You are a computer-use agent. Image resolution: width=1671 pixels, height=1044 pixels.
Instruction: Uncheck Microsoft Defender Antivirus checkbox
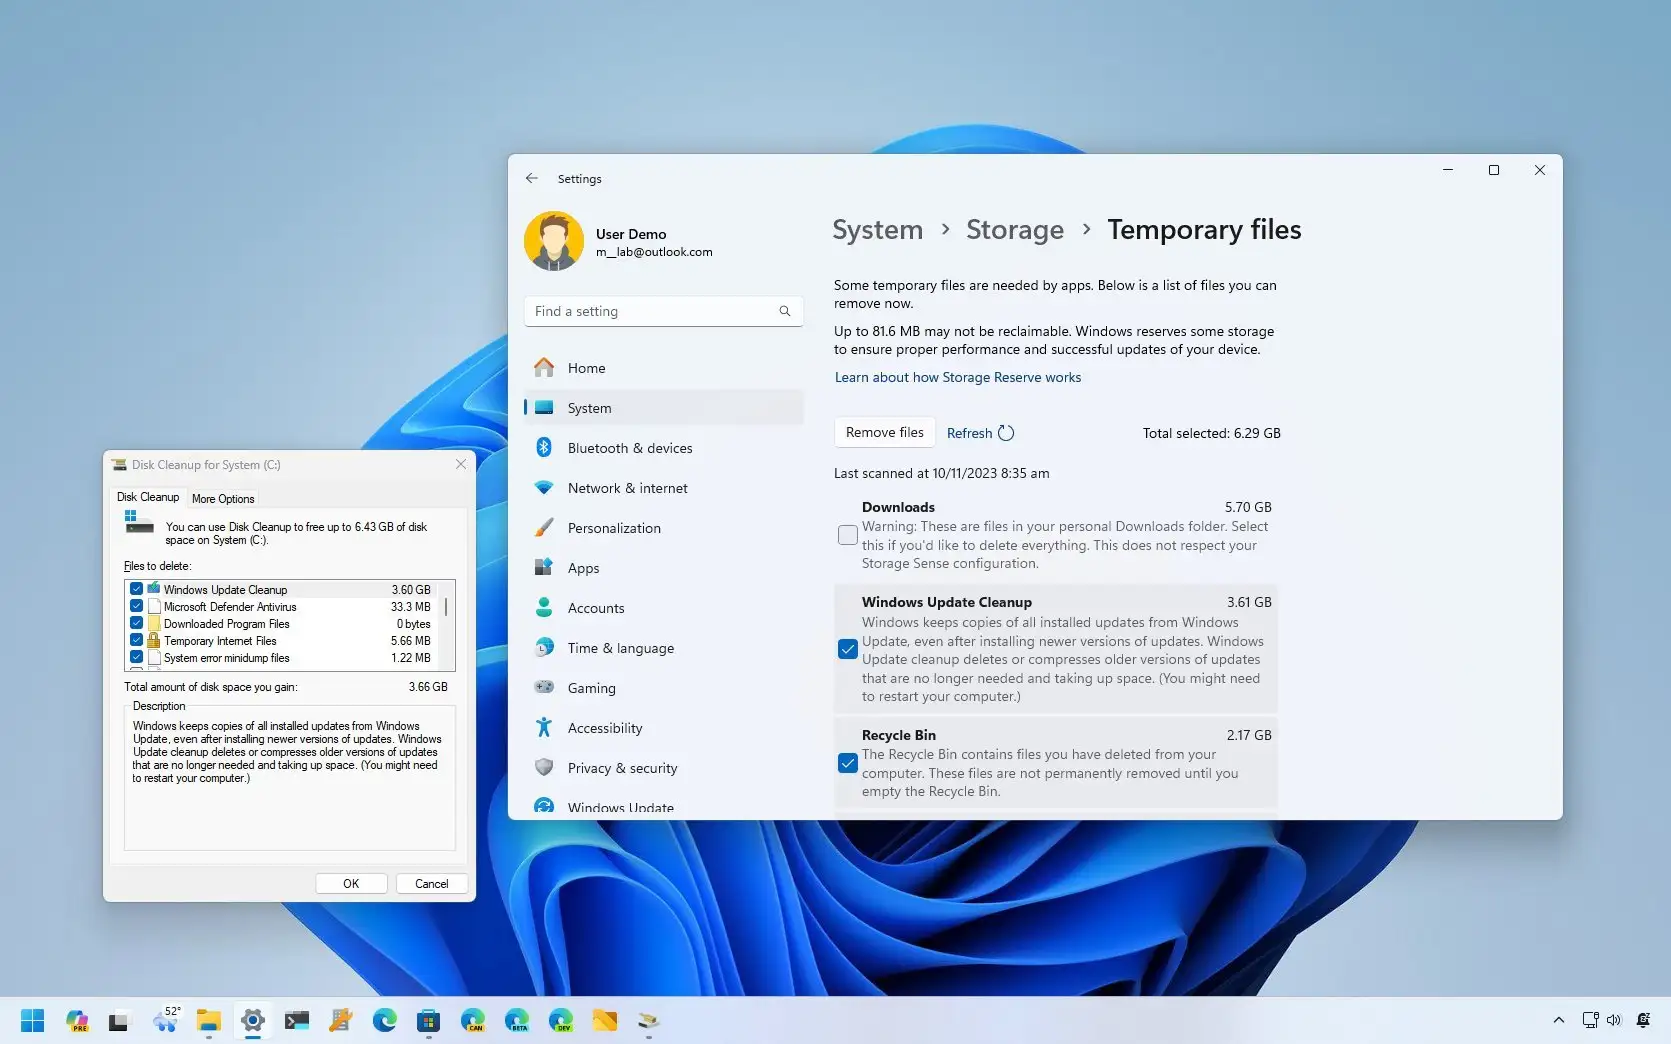coord(136,606)
